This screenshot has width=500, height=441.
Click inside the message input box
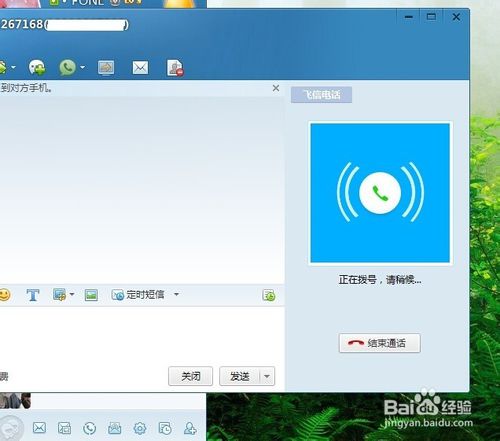click(x=142, y=335)
